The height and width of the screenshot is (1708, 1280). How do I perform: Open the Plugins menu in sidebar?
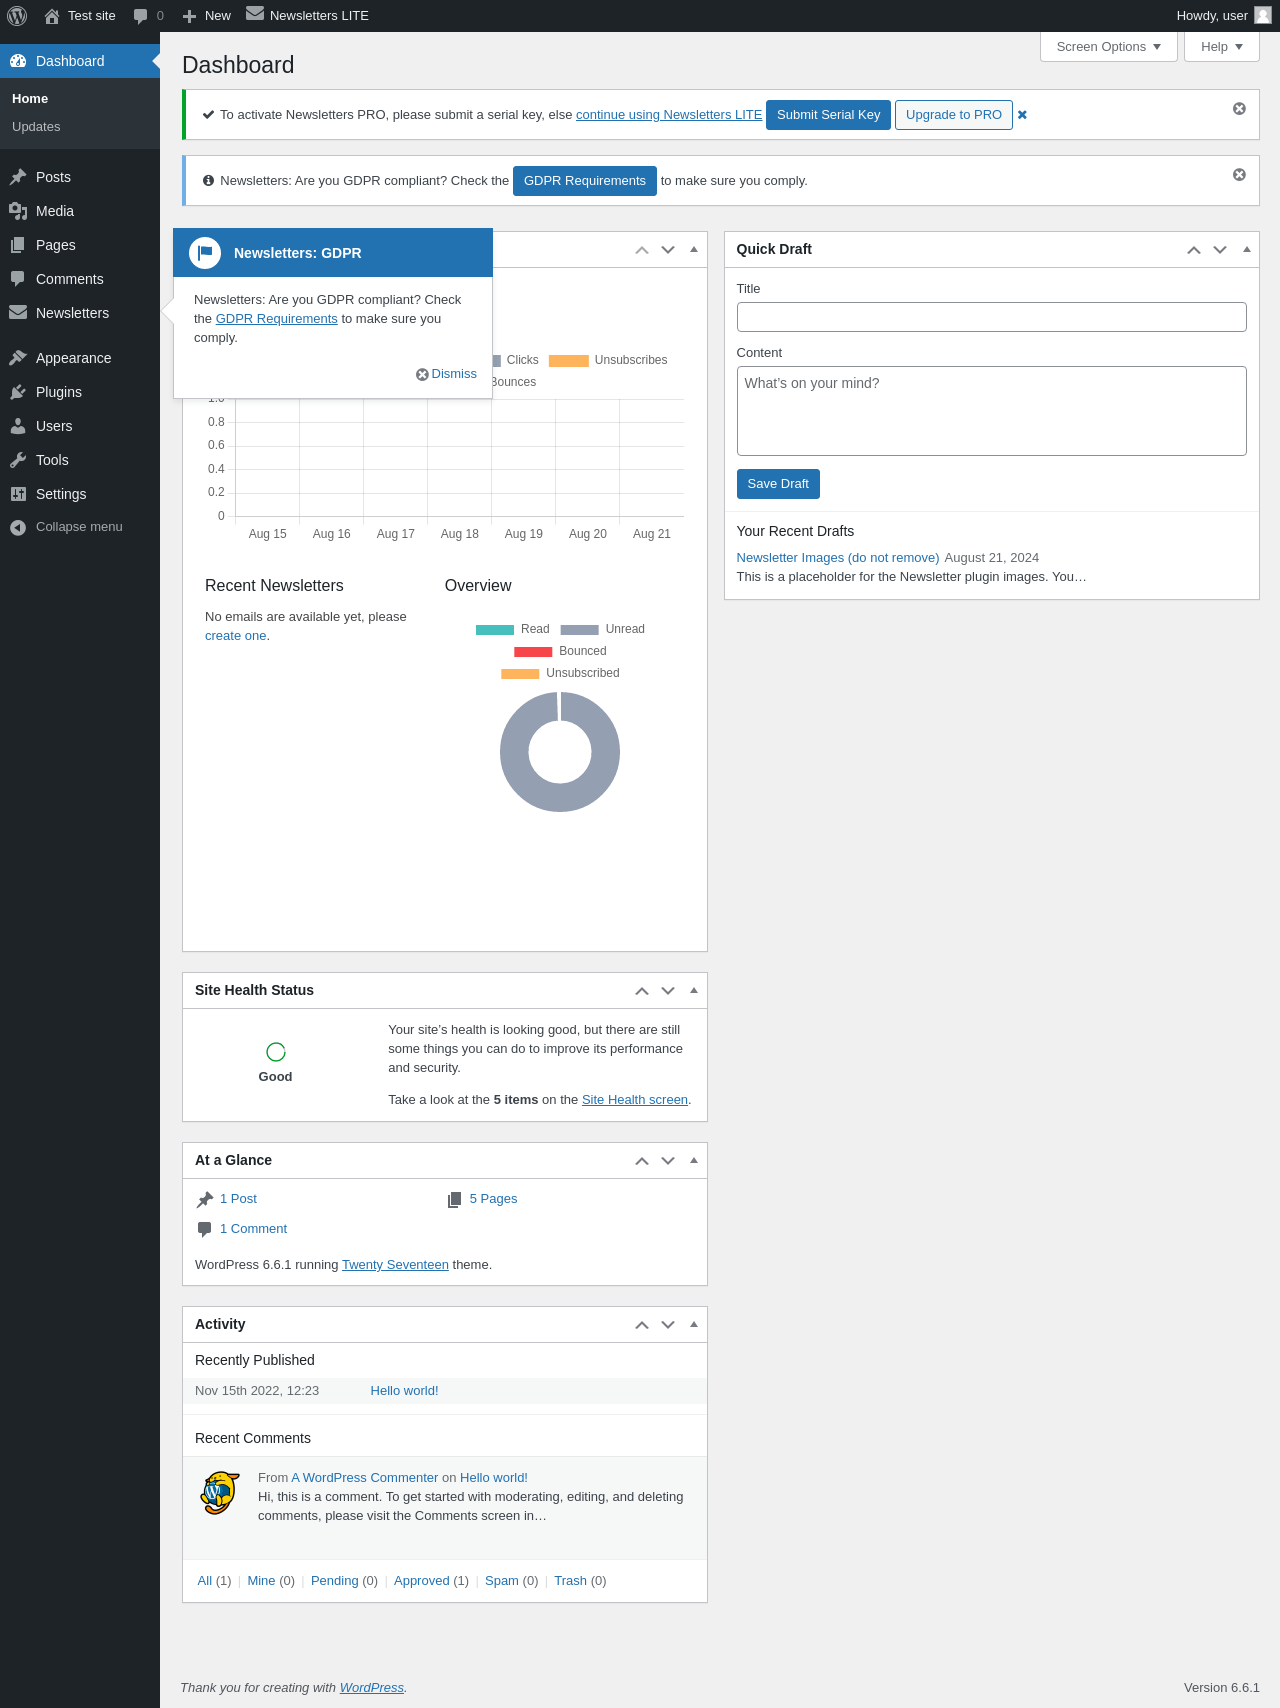tap(59, 392)
